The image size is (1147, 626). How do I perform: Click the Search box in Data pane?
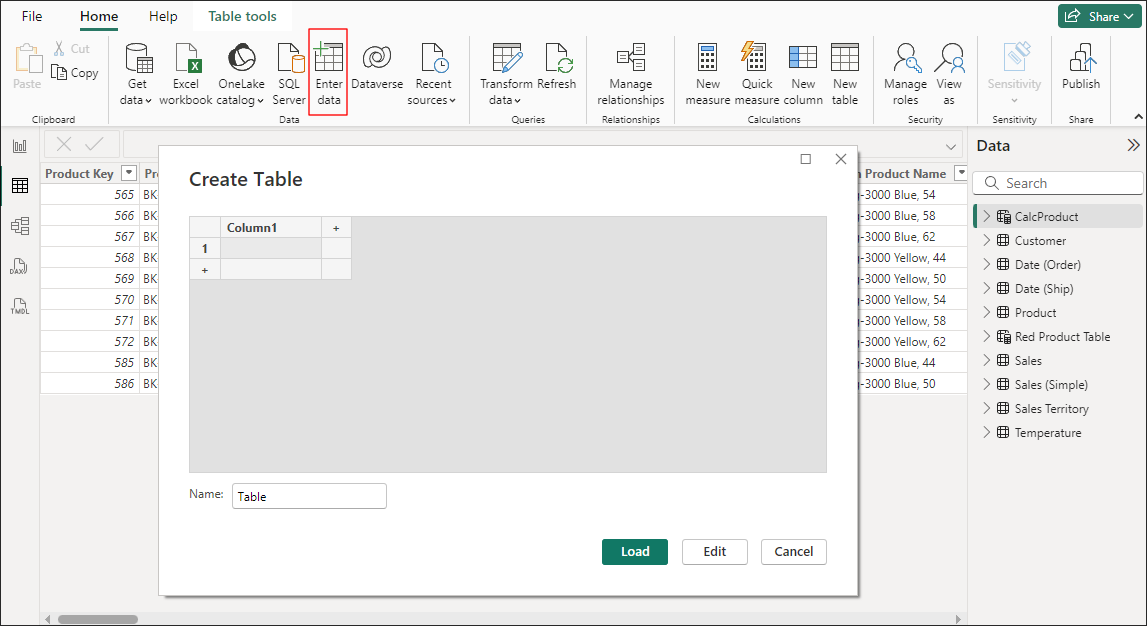point(1058,183)
